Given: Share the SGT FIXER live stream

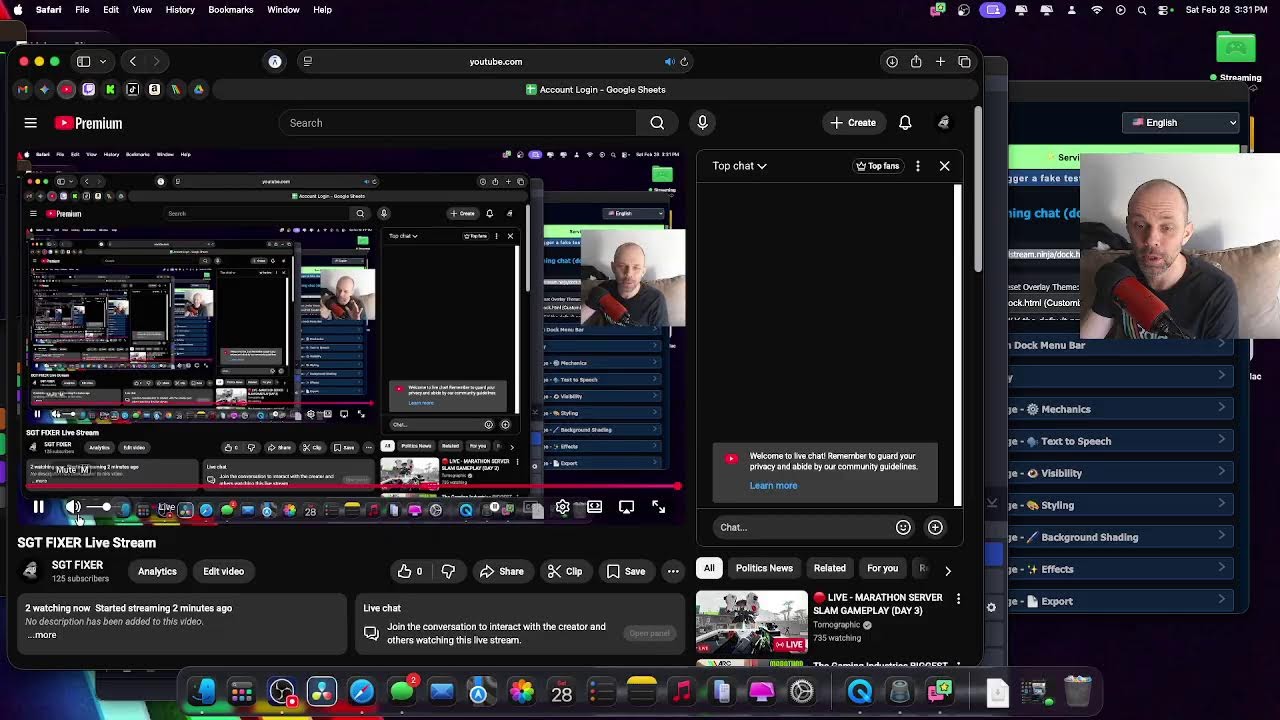Looking at the screenshot, I should (501, 571).
